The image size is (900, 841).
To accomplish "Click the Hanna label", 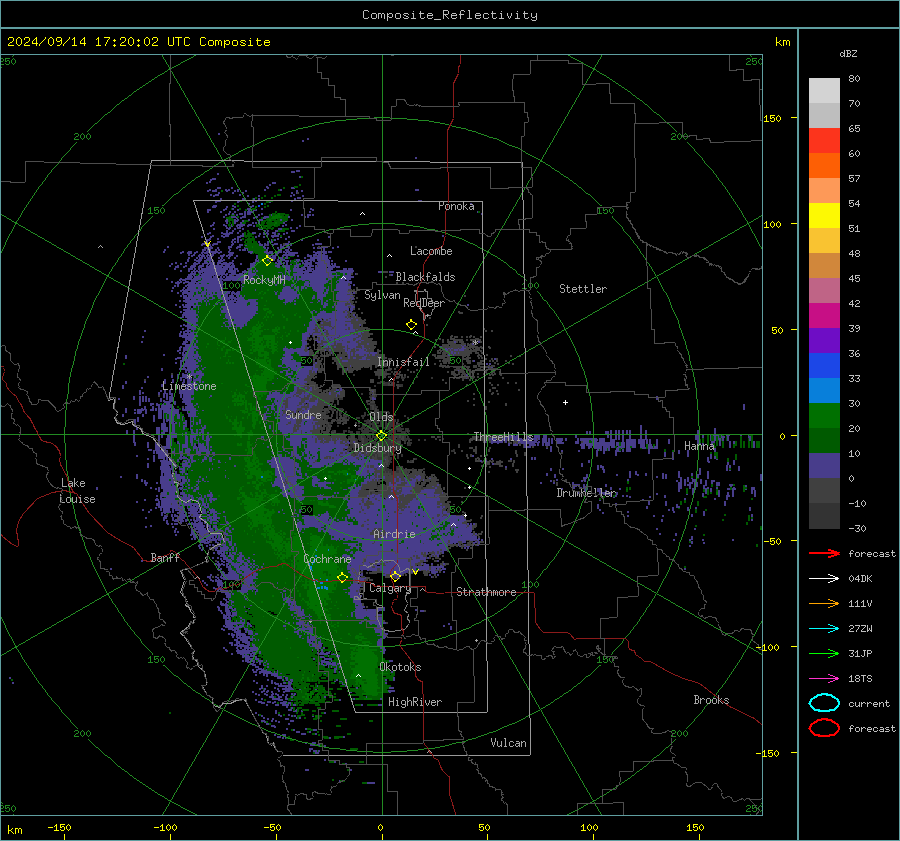I will coord(699,446).
